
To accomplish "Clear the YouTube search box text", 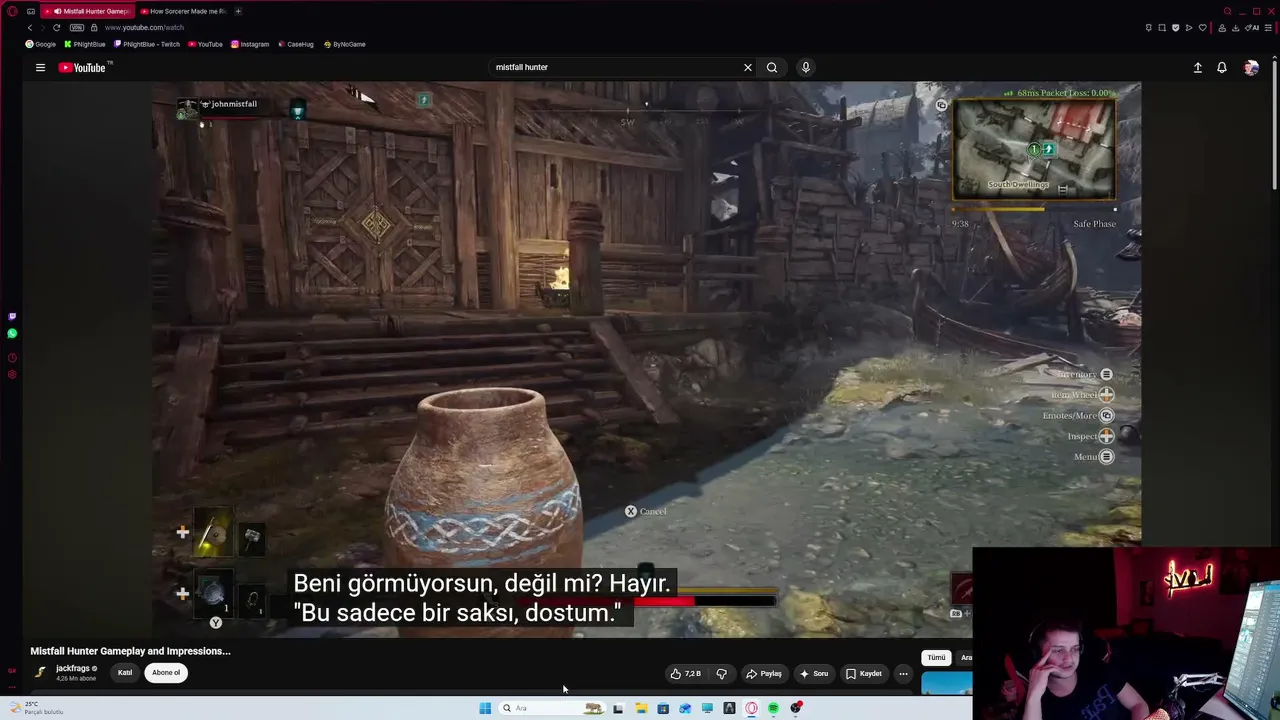I will [747, 67].
